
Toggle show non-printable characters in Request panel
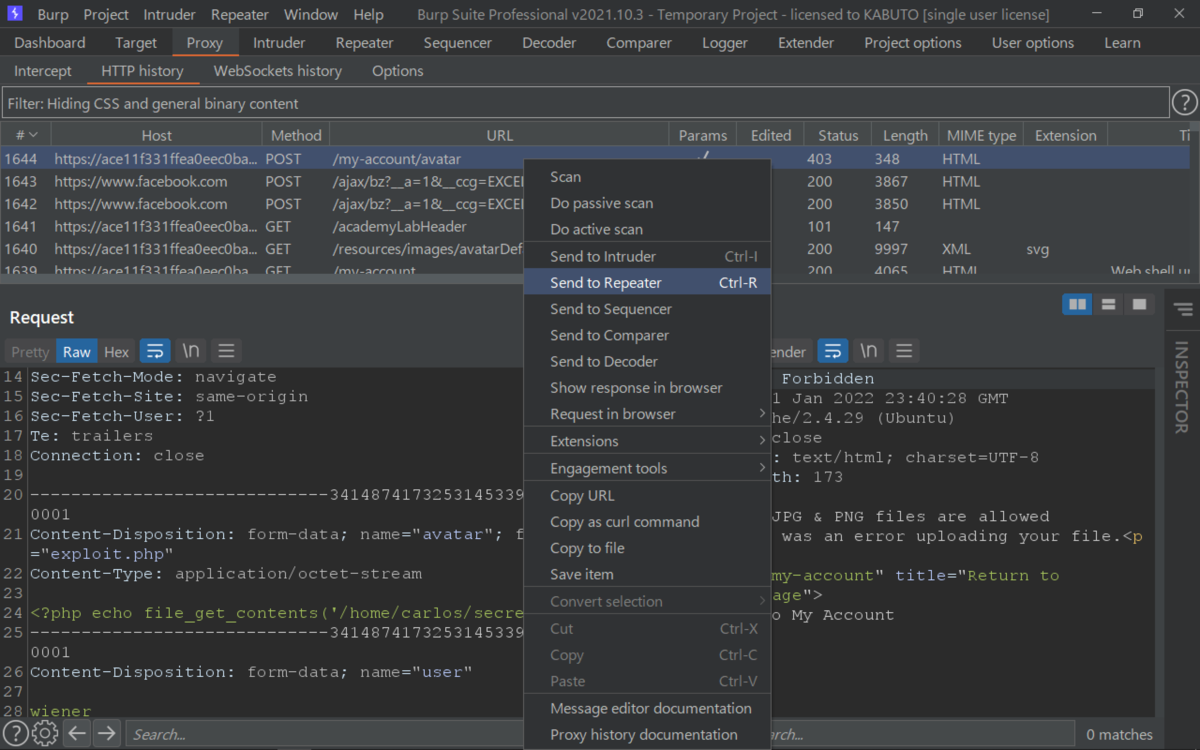(190, 351)
